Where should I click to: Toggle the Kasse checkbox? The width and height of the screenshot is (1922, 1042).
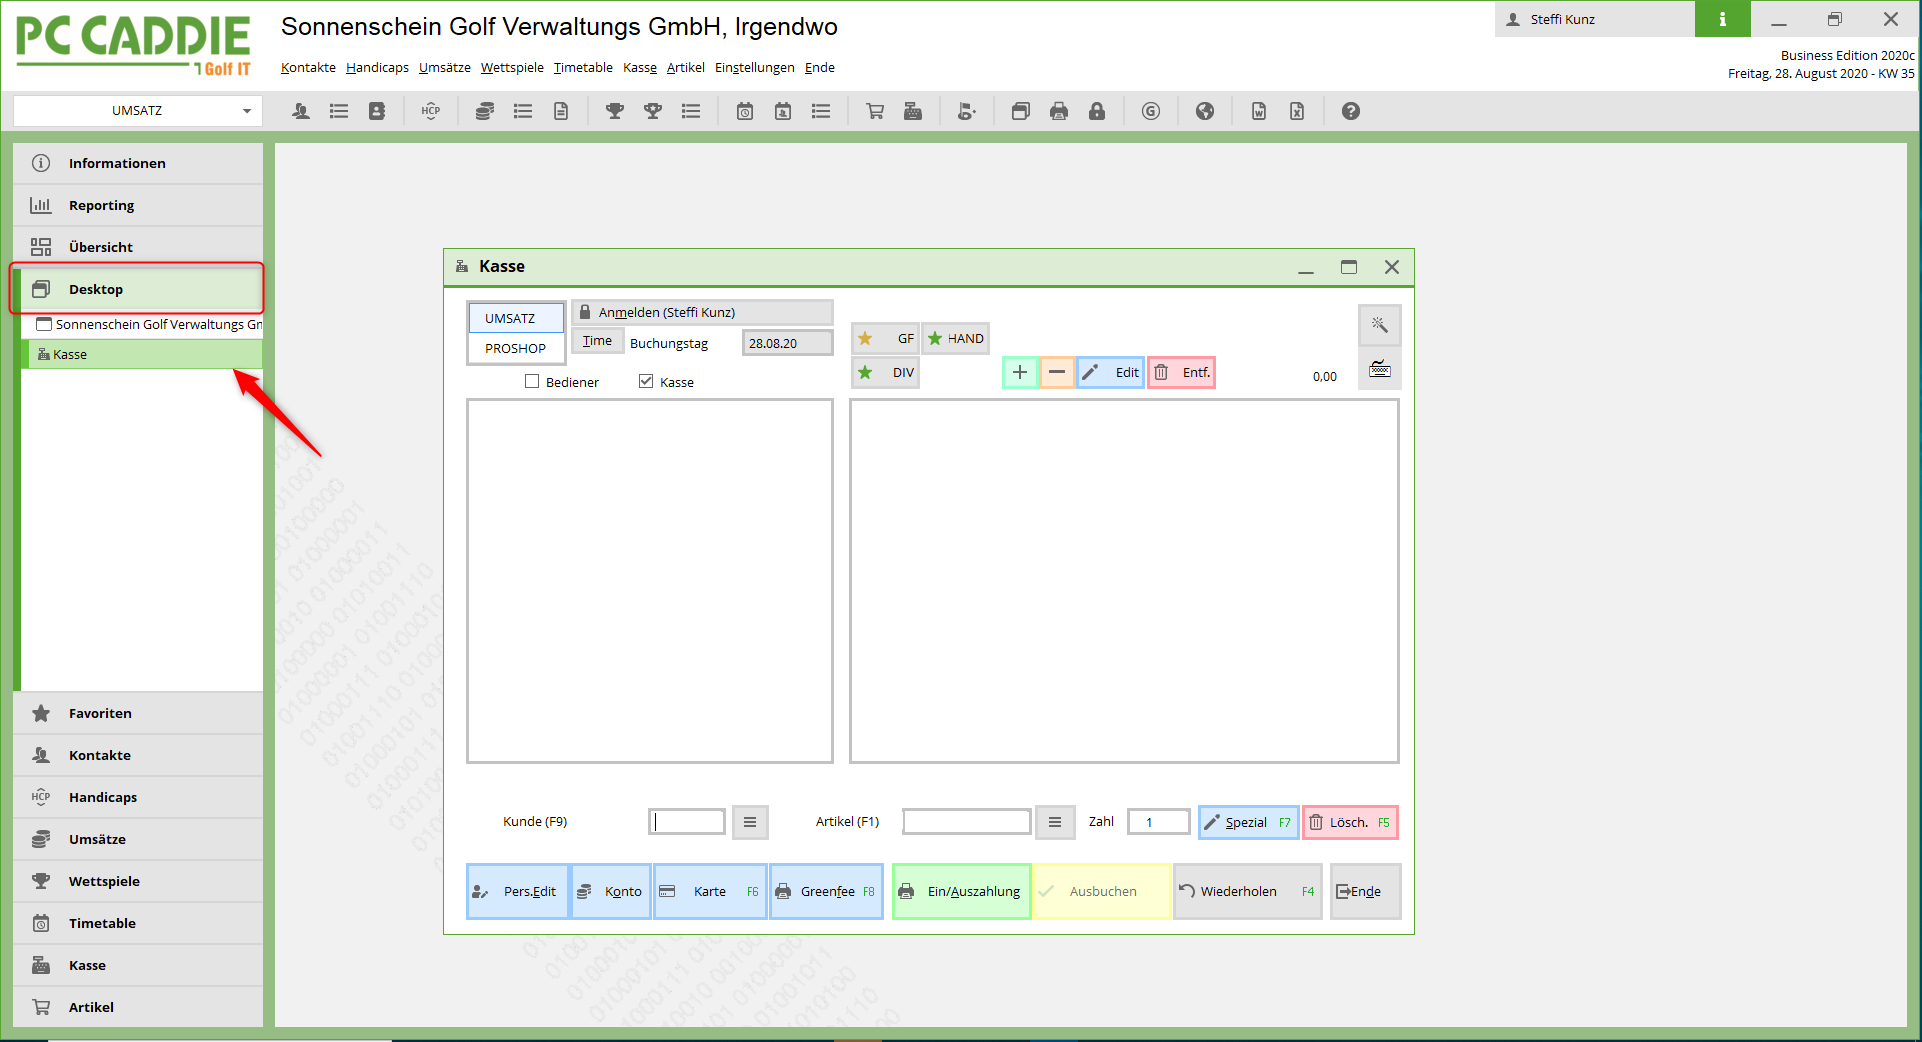click(646, 381)
